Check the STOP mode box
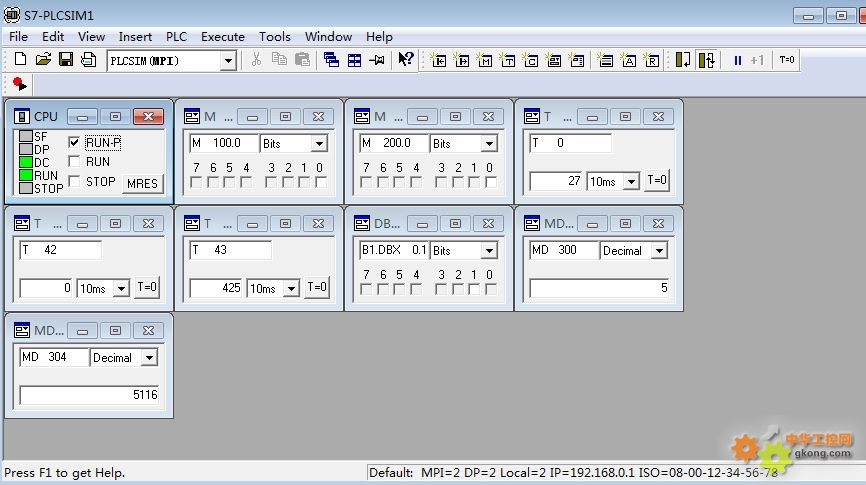This screenshot has width=866, height=485. 74,181
